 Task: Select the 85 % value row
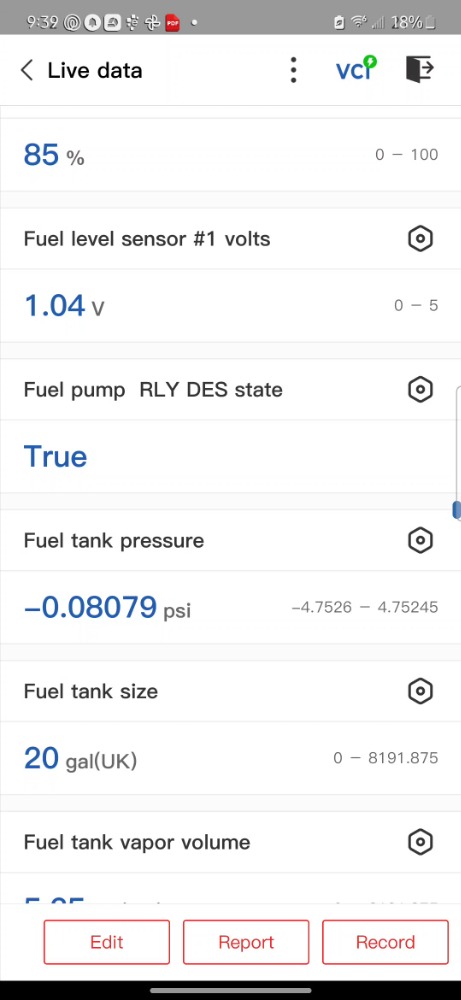230,155
